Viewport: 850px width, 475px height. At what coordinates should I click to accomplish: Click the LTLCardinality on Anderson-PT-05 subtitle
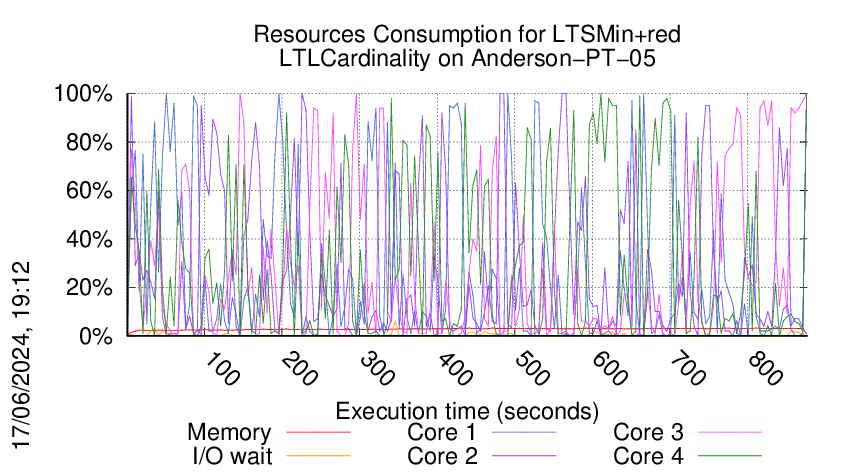467,59
